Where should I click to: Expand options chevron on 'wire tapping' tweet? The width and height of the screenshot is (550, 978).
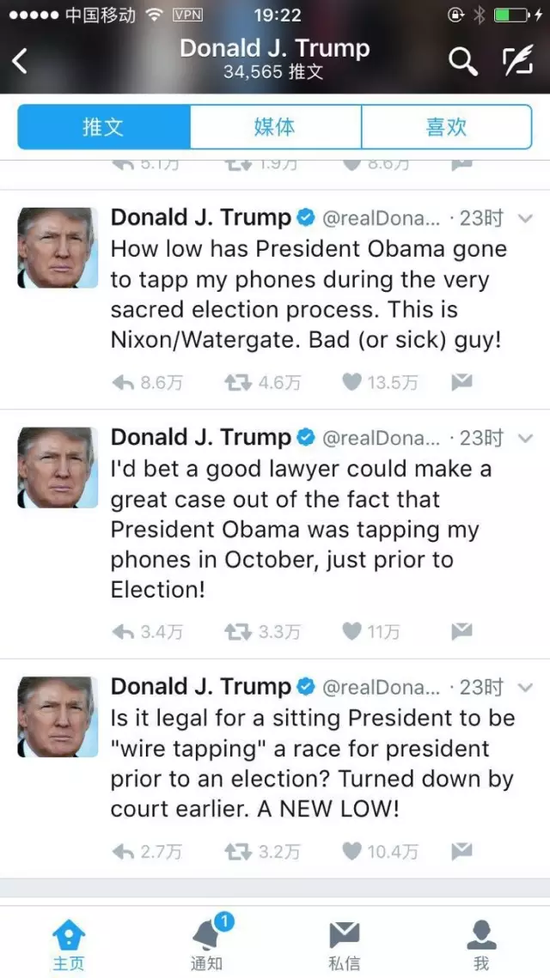[526, 687]
